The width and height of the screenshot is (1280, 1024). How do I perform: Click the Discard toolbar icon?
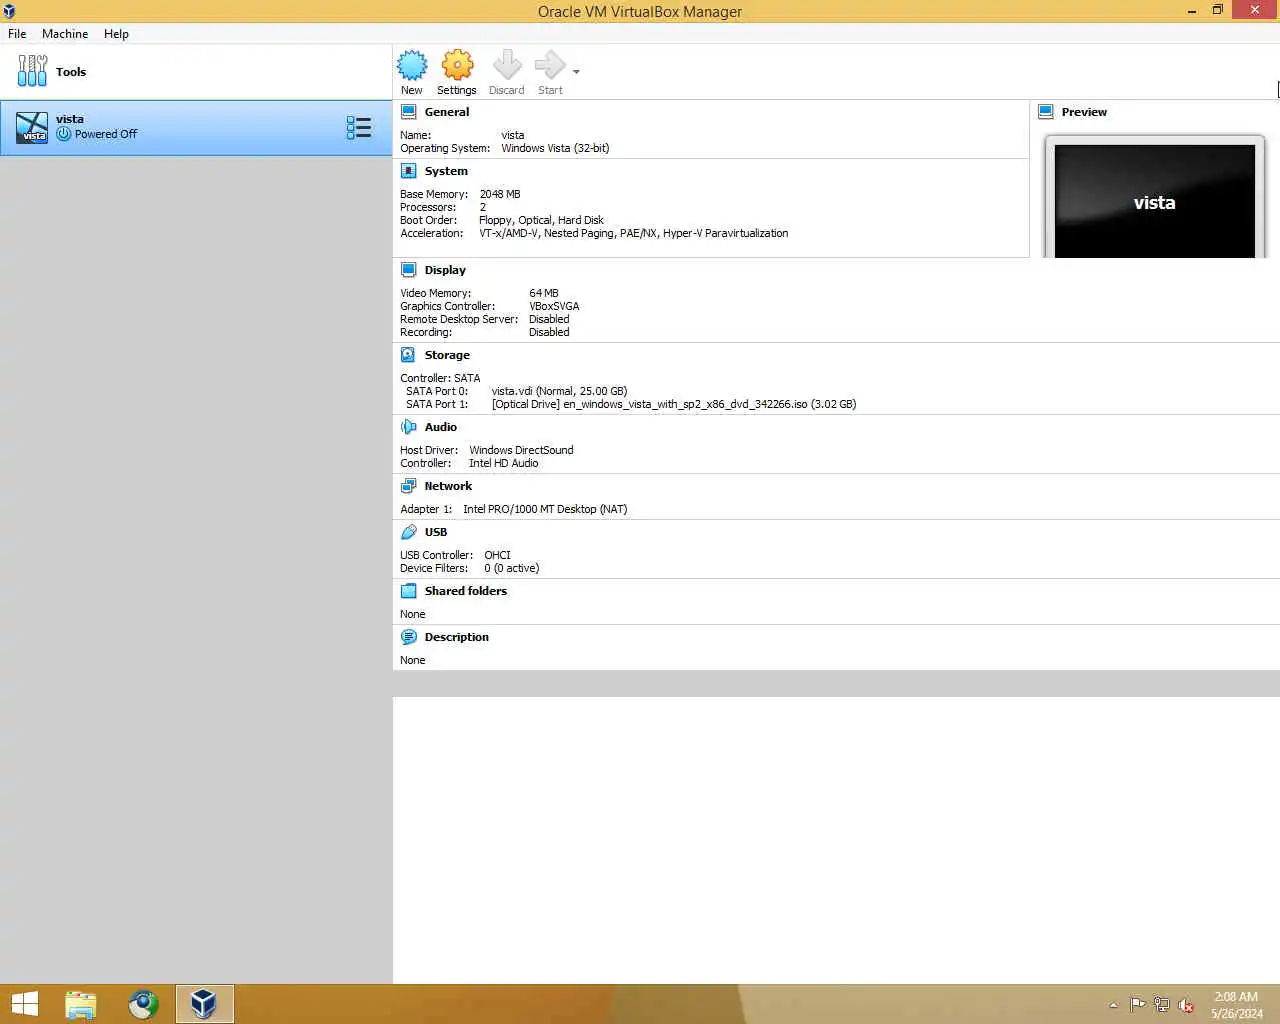point(507,65)
